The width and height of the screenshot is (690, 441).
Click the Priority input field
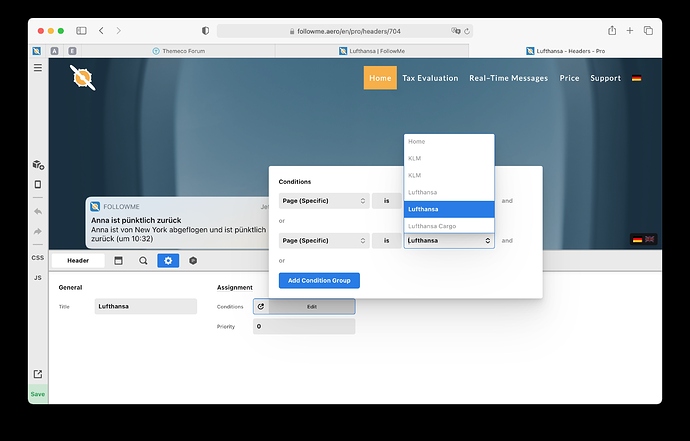click(304, 326)
